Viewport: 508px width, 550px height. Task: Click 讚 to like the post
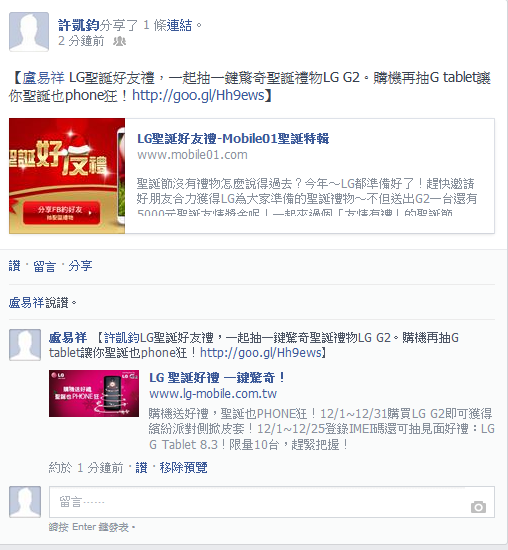pyautogui.click(x=15, y=266)
